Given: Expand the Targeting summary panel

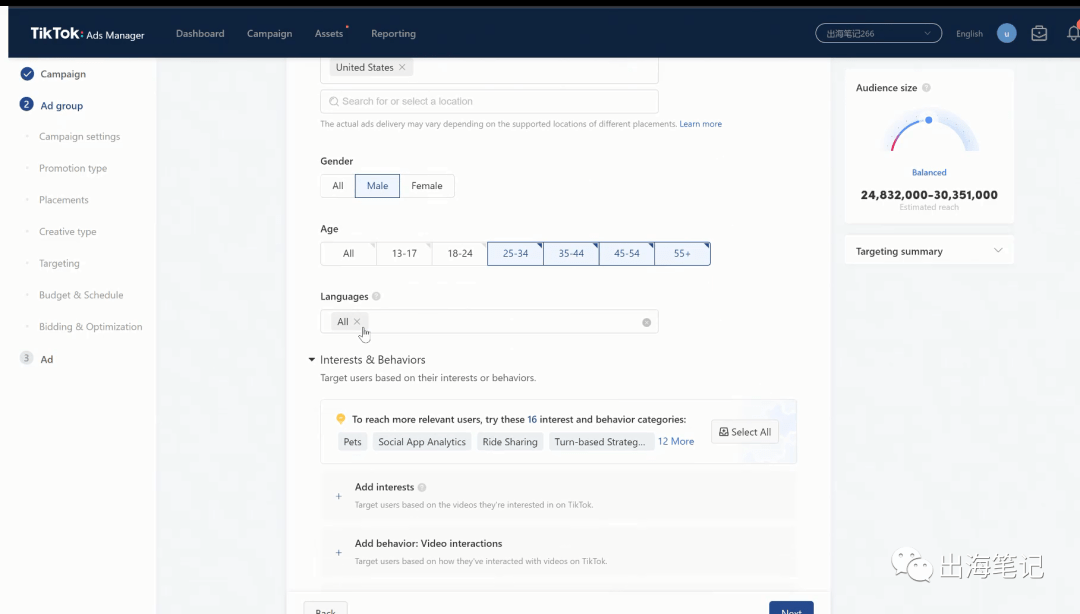Looking at the screenshot, I should pyautogui.click(x=928, y=251).
